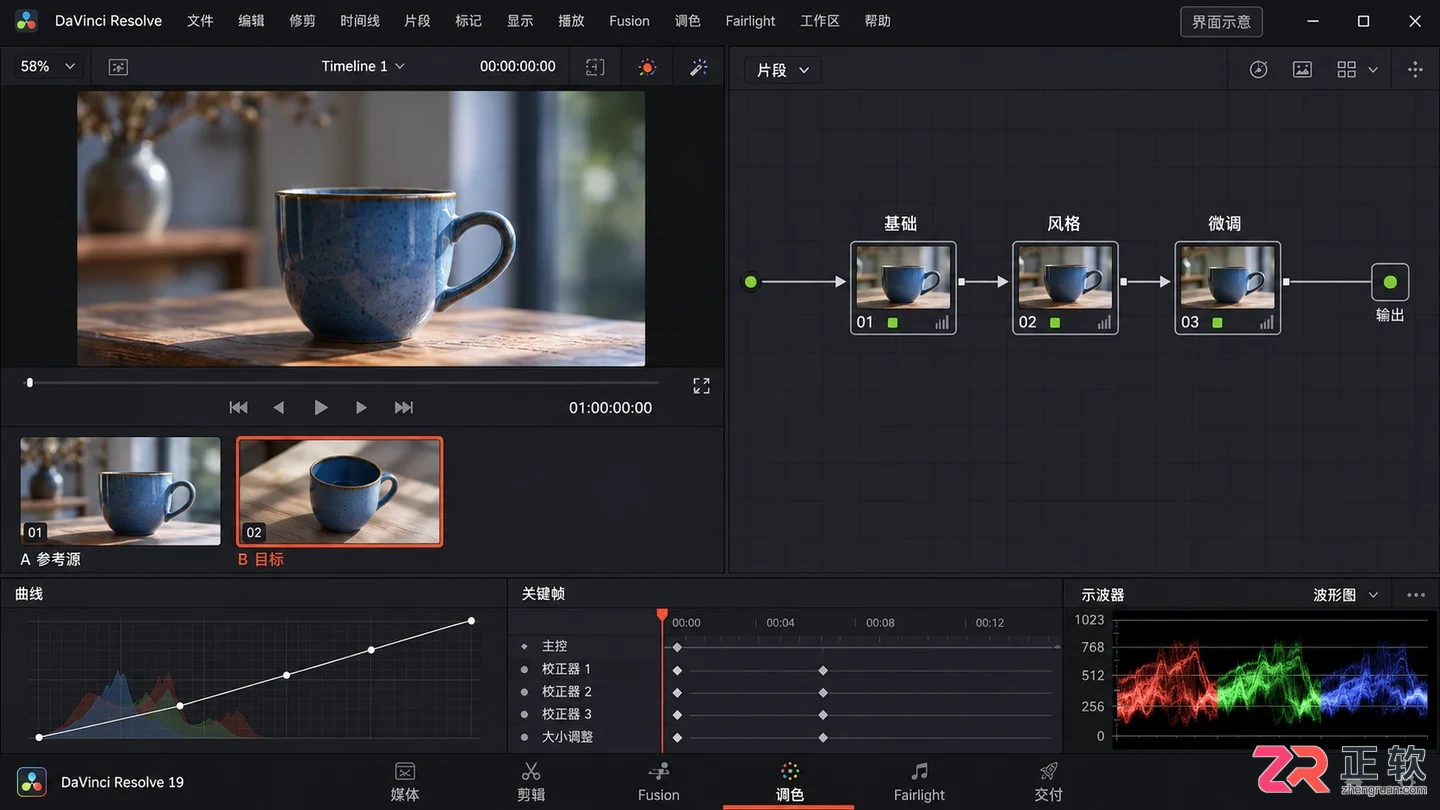Play the clip forward
This screenshot has width=1440, height=810.
(x=320, y=407)
